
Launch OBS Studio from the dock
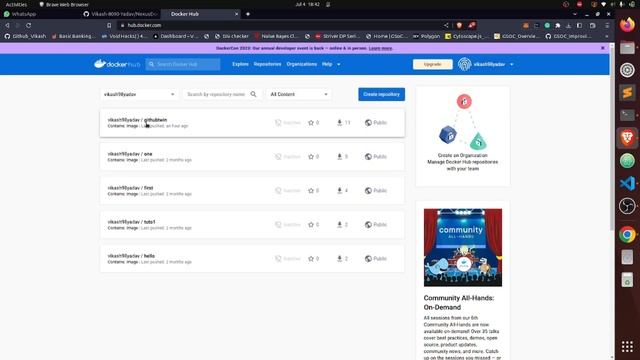pos(627,206)
